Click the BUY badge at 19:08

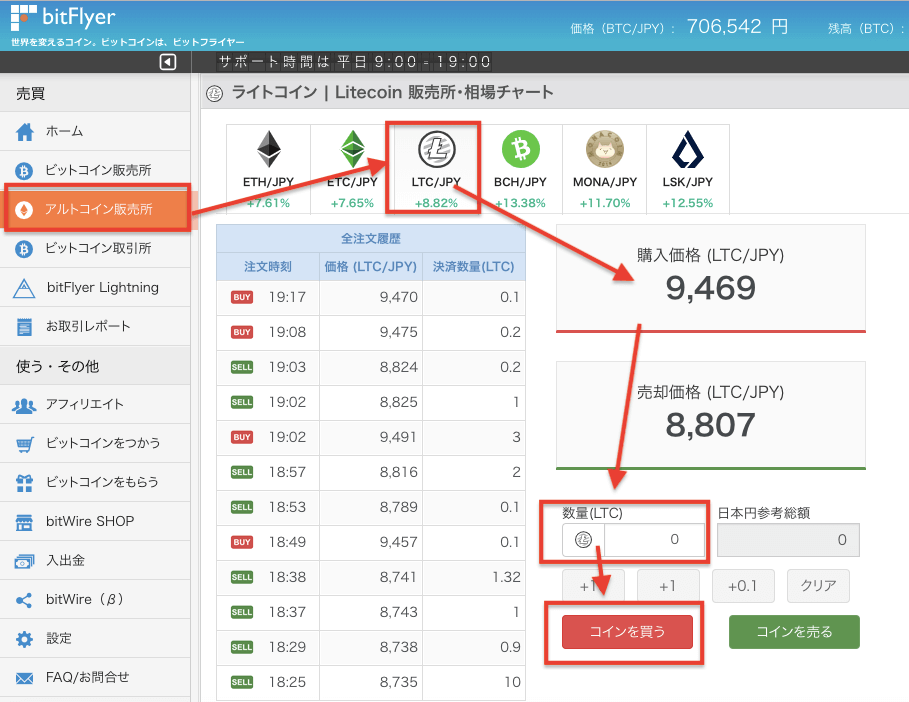[242, 332]
